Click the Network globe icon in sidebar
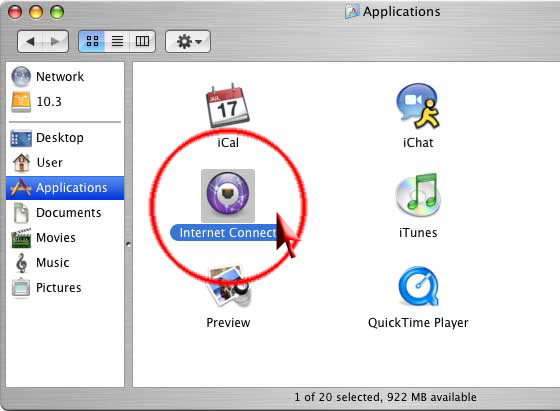The image size is (560, 411). tap(21, 76)
